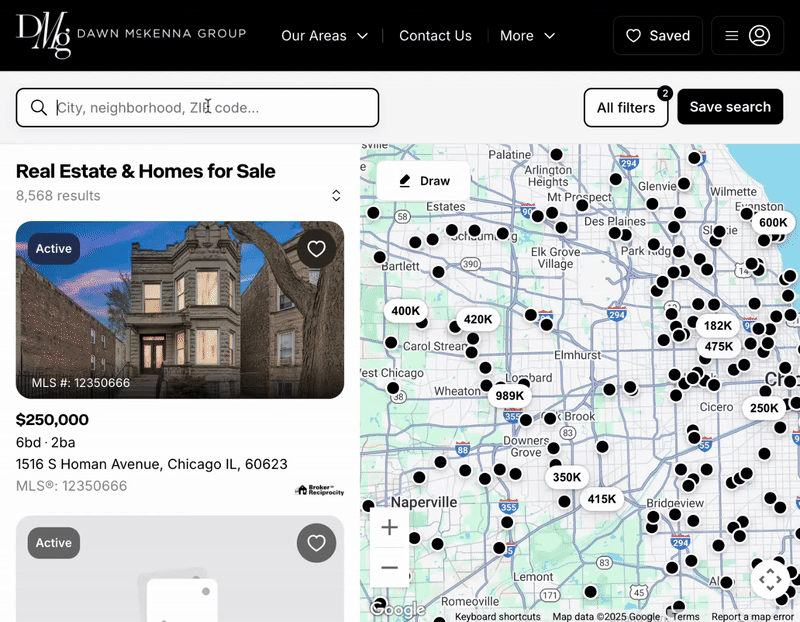Select the 415K map price marker
Image resolution: width=800 pixels, height=622 pixels.
[602, 499]
